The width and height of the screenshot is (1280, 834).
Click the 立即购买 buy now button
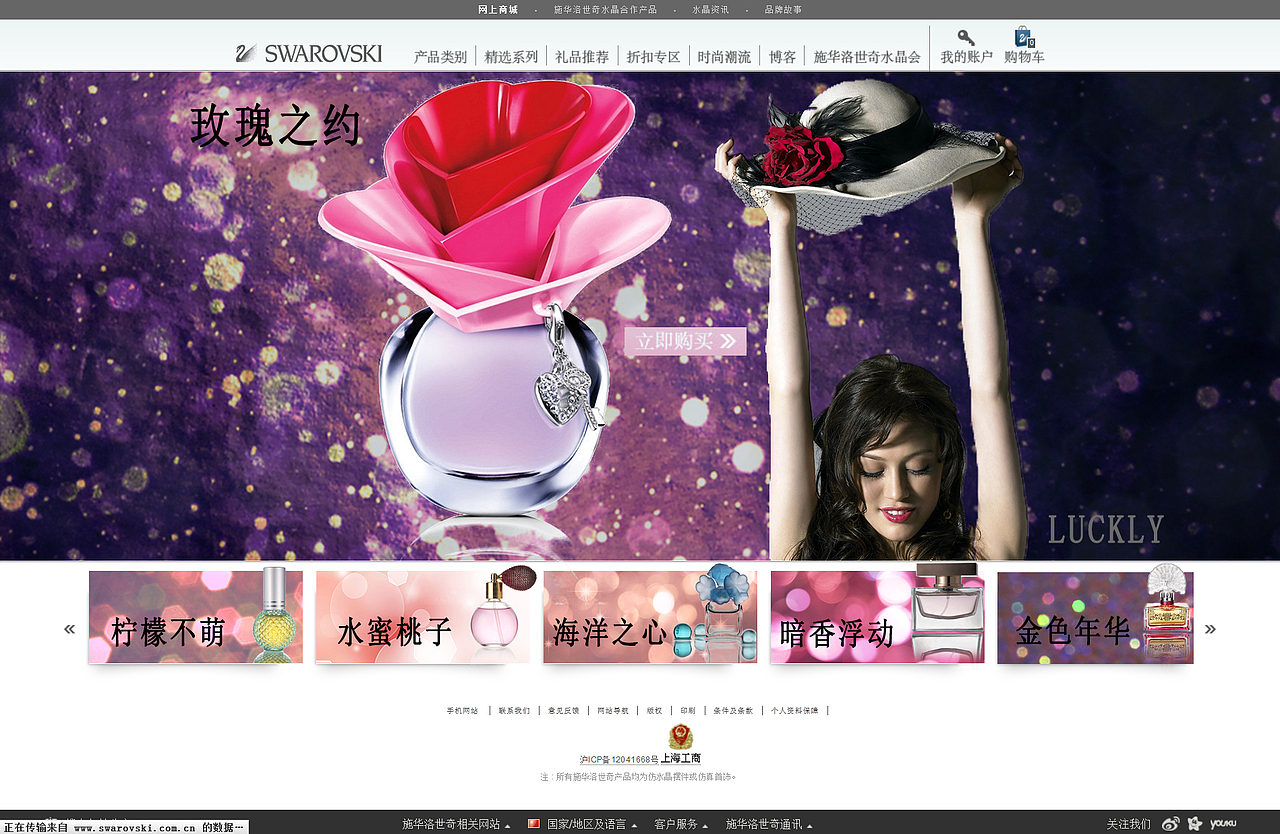(685, 341)
